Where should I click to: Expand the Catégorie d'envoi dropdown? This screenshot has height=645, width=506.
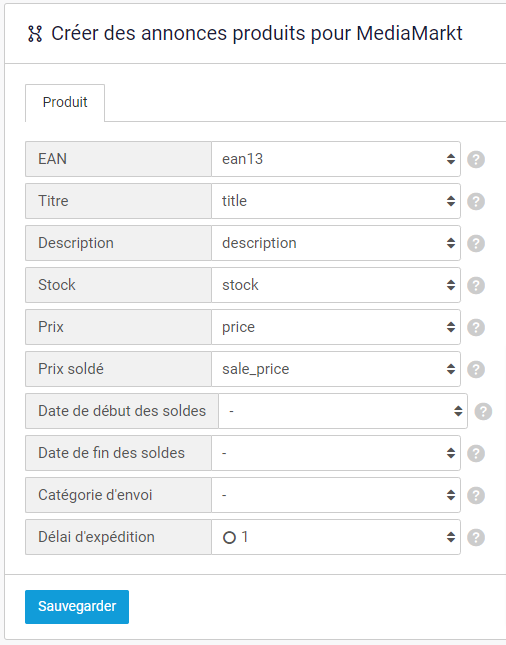pyautogui.click(x=336, y=495)
